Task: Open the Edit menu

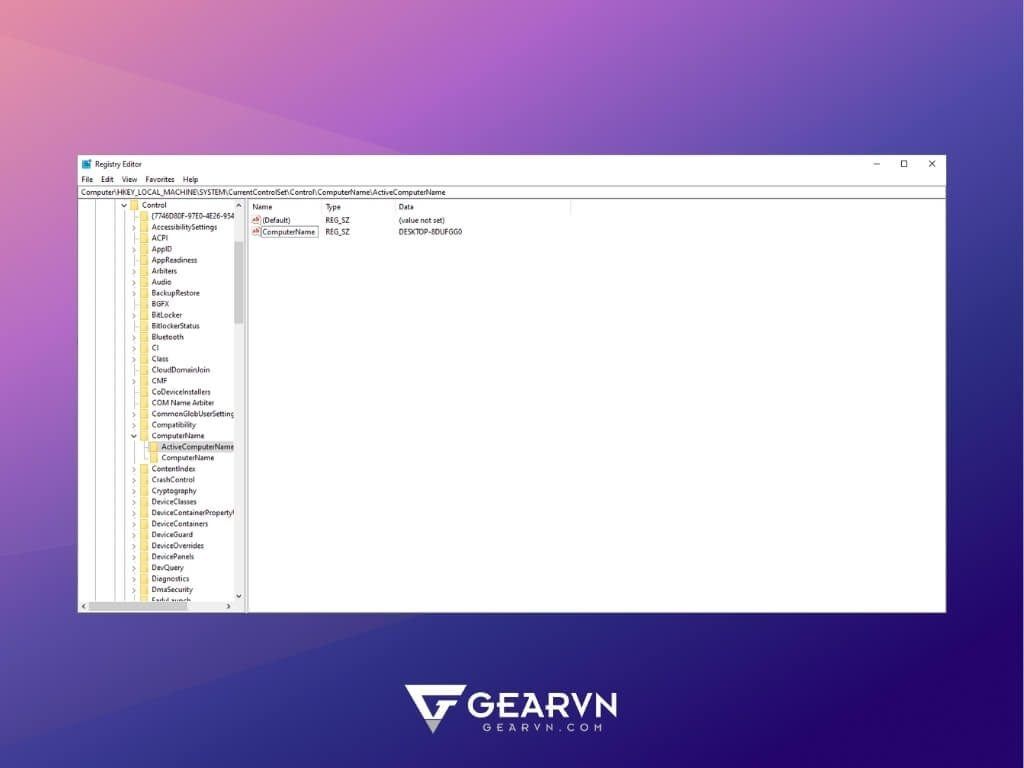Action: click(107, 178)
